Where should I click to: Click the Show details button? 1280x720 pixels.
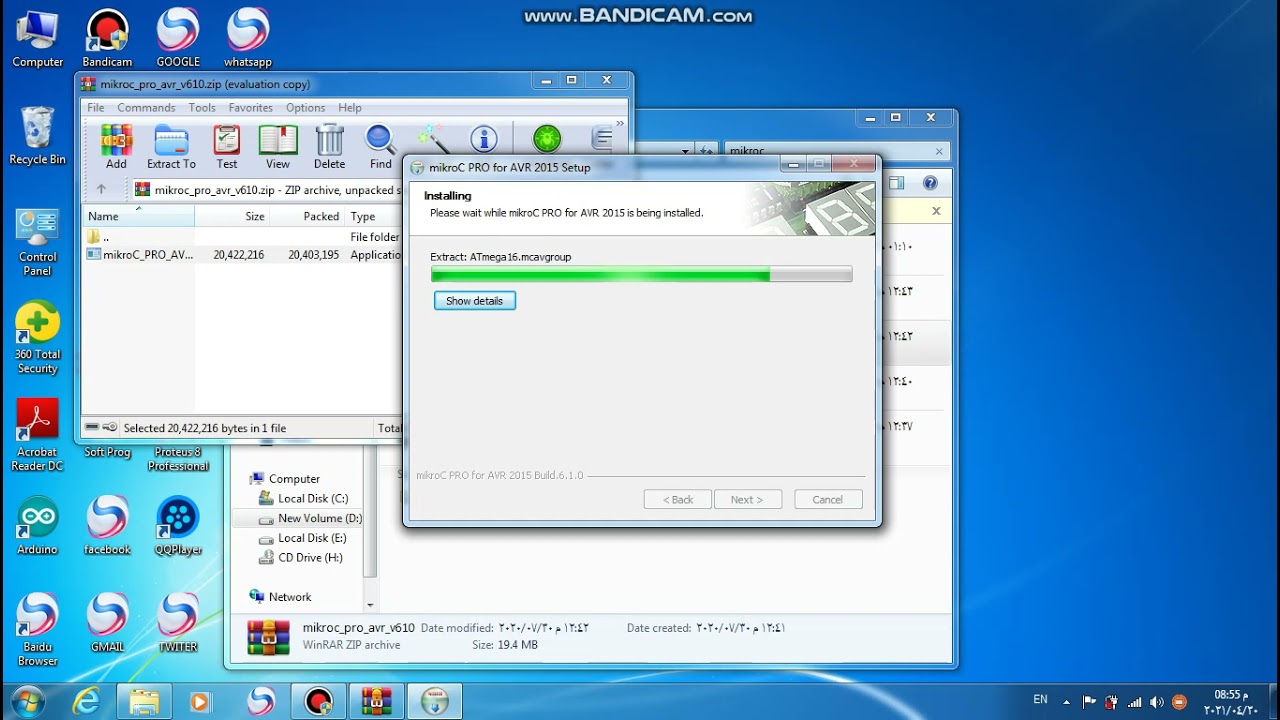point(475,301)
